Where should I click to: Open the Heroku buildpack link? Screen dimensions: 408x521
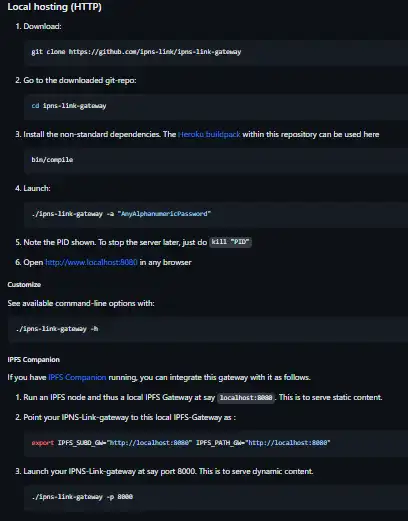[x=209, y=134]
